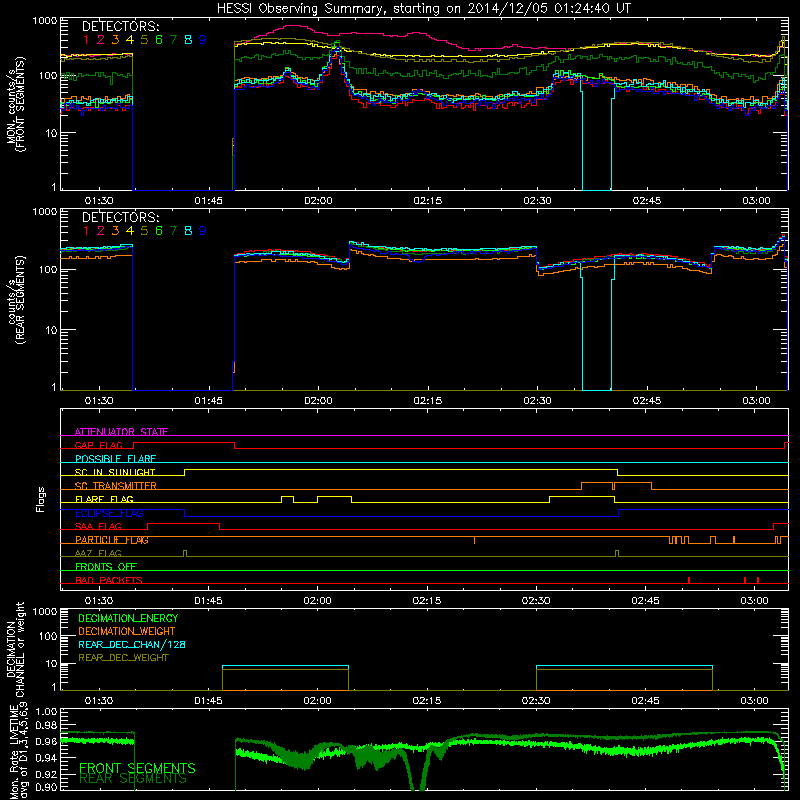Screen dimensions: 800x800
Task: Click the FLARE_FLAG label
Action: pyautogui.click(x=104, y=499)
